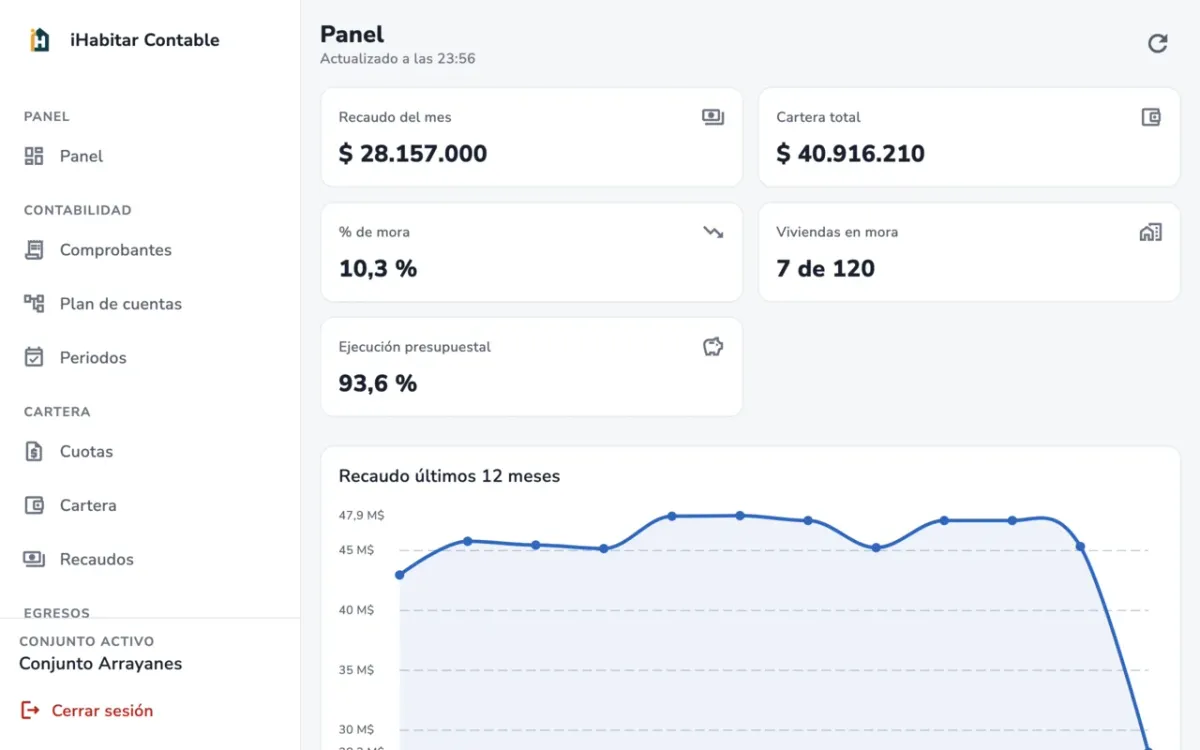Click the Cerrar sesión link text

click(x=102, y=711)
